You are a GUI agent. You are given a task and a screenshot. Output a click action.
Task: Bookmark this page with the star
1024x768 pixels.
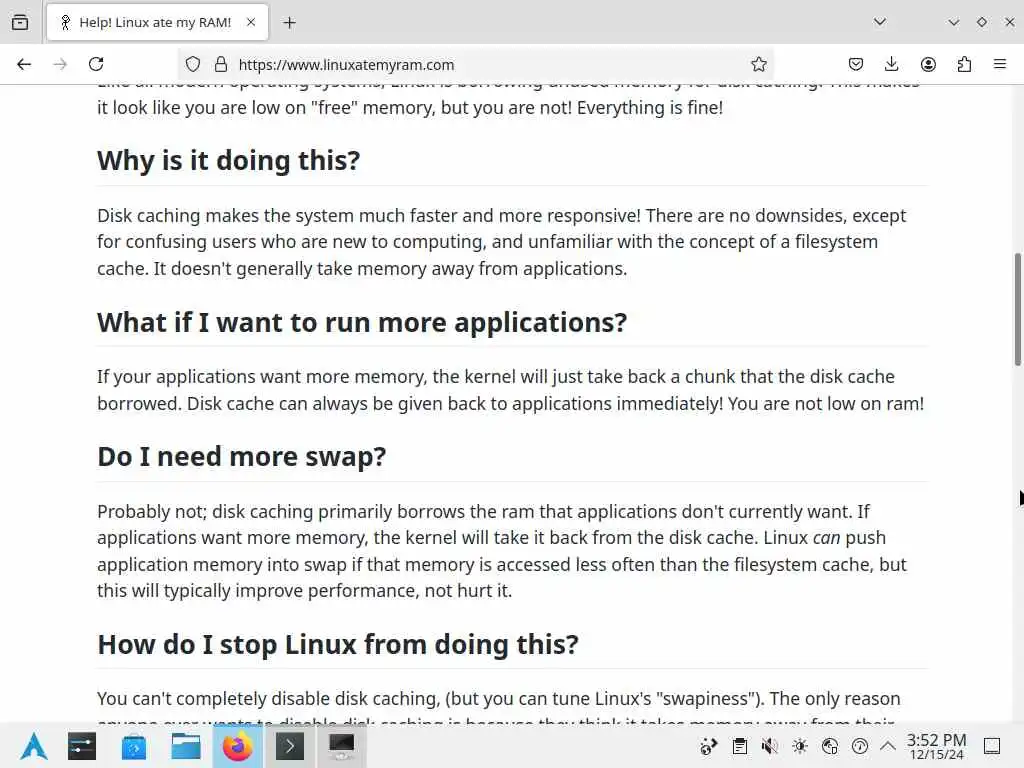point(758,64)
